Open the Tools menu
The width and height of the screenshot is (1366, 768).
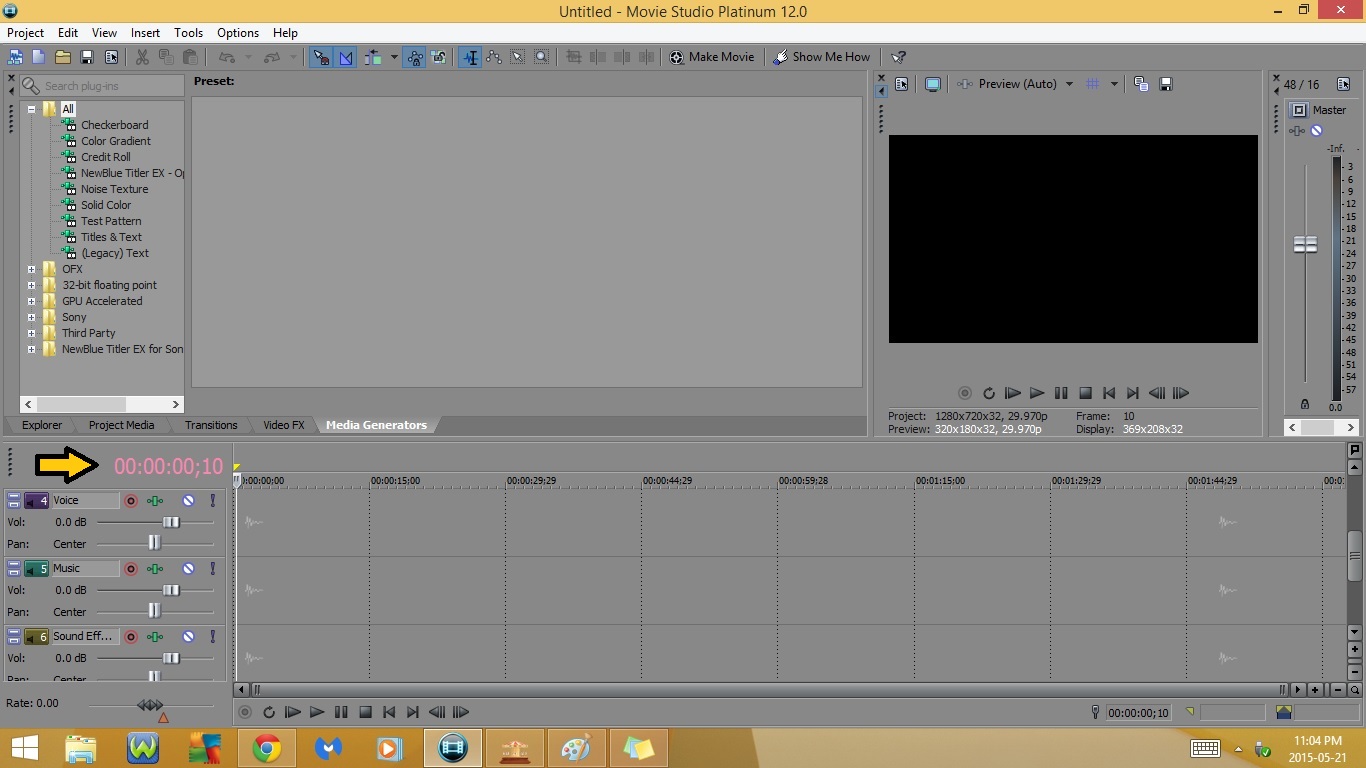tap(188, 33)
